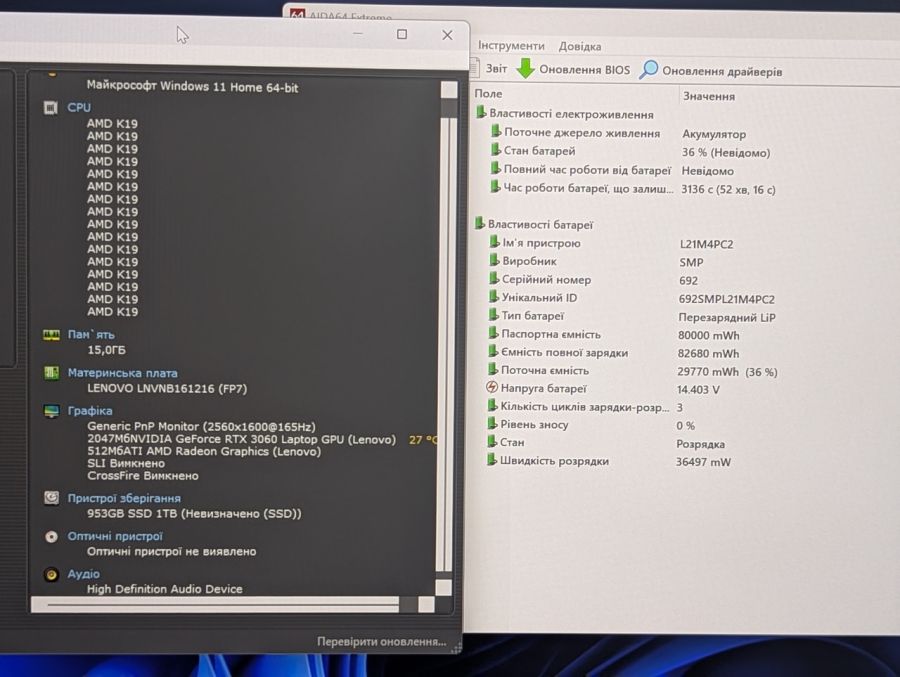
Task: Select the NVIDIA GeForce RTX 3060 Laptop GPU line
Action: (242, 439)
